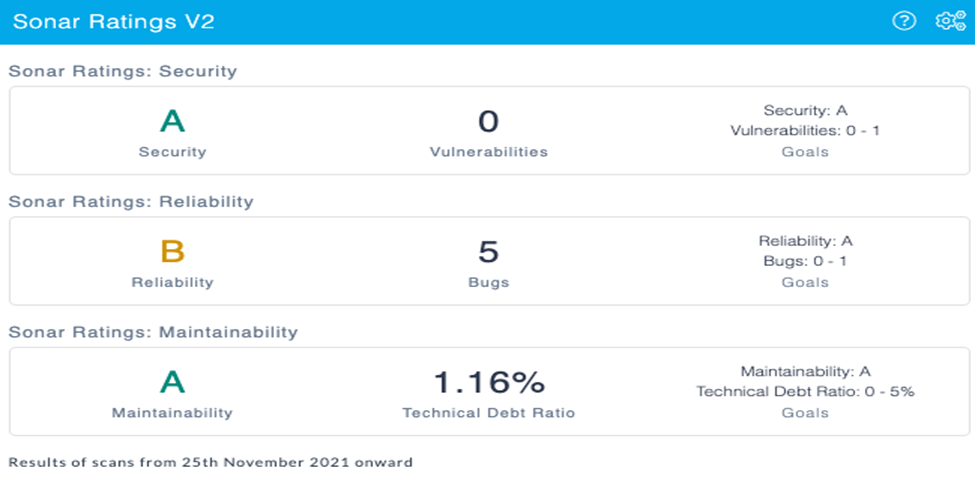
Task: Click the Sonar Ratings: Security heading
Action: coord(122,72)
